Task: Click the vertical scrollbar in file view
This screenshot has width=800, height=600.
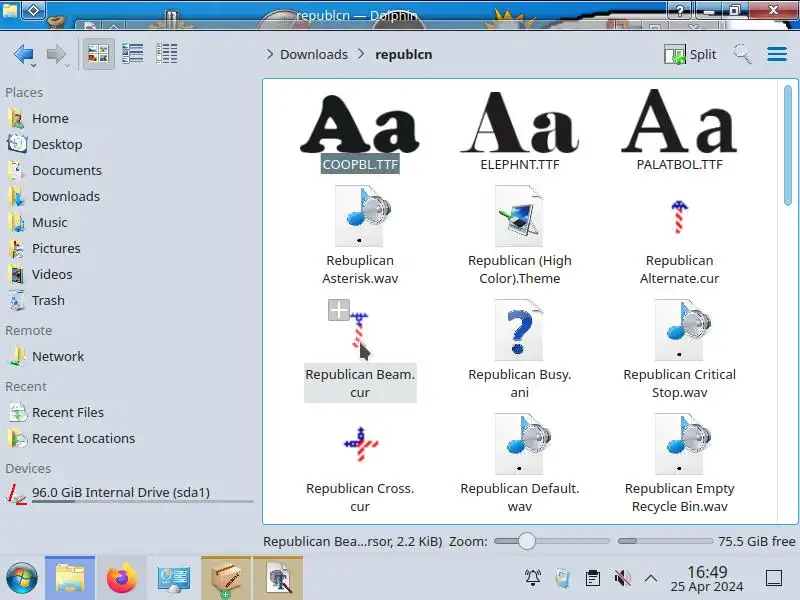Action: (788, 145)
